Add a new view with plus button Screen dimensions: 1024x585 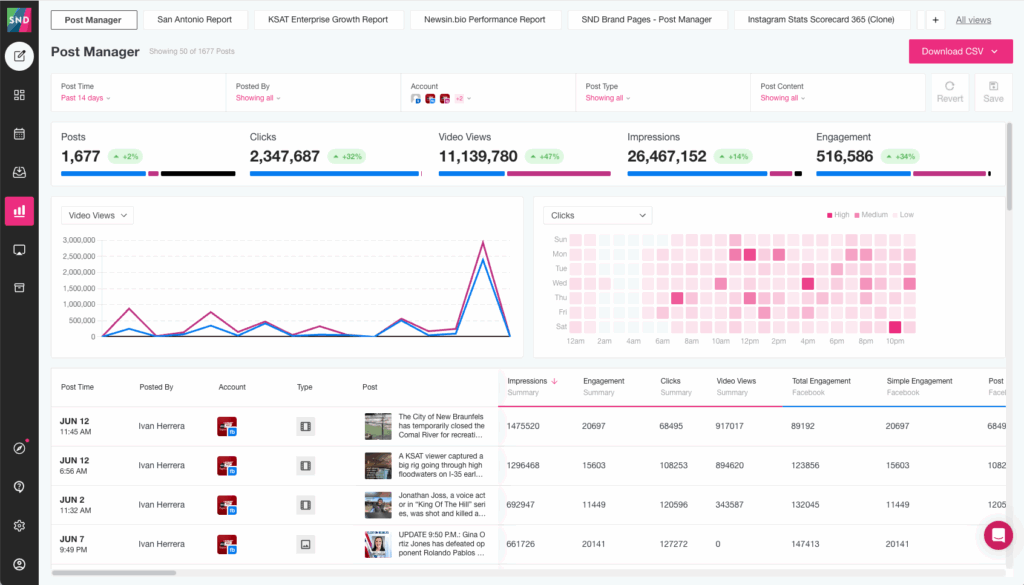935,20
